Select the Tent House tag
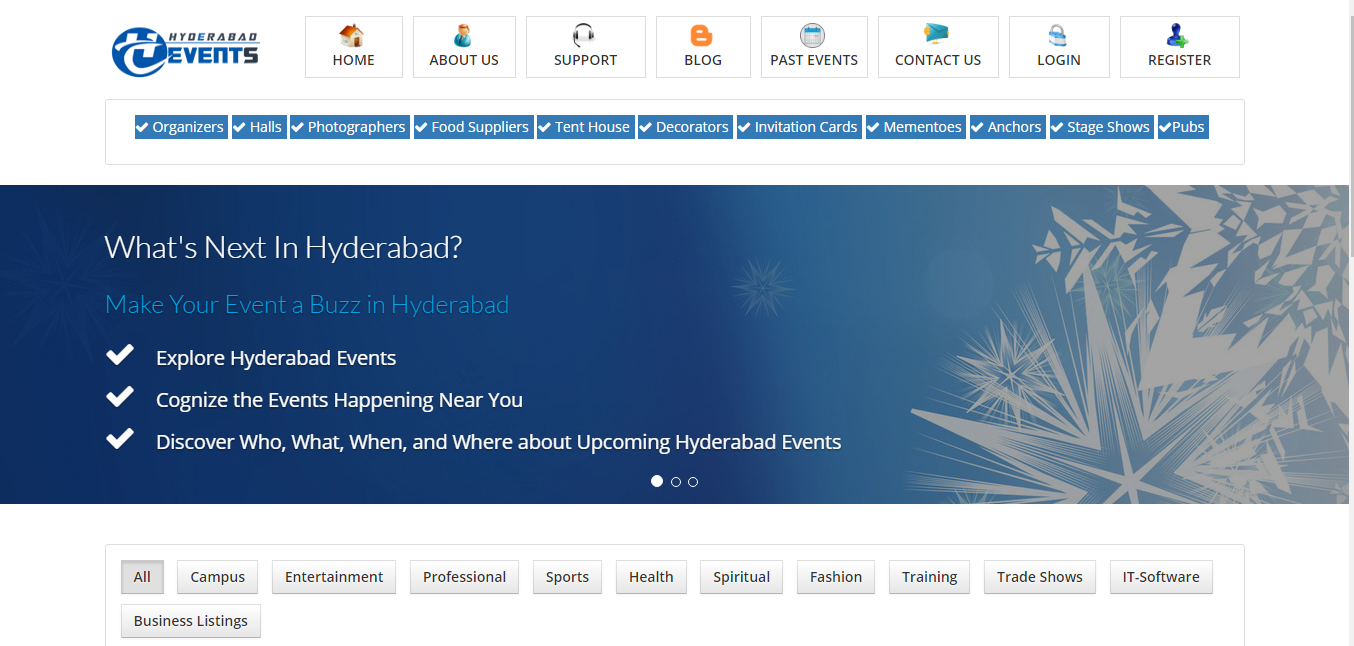The width and height of the screenshot is (1354, 646). pyautogui.click(x=585, y=127)
